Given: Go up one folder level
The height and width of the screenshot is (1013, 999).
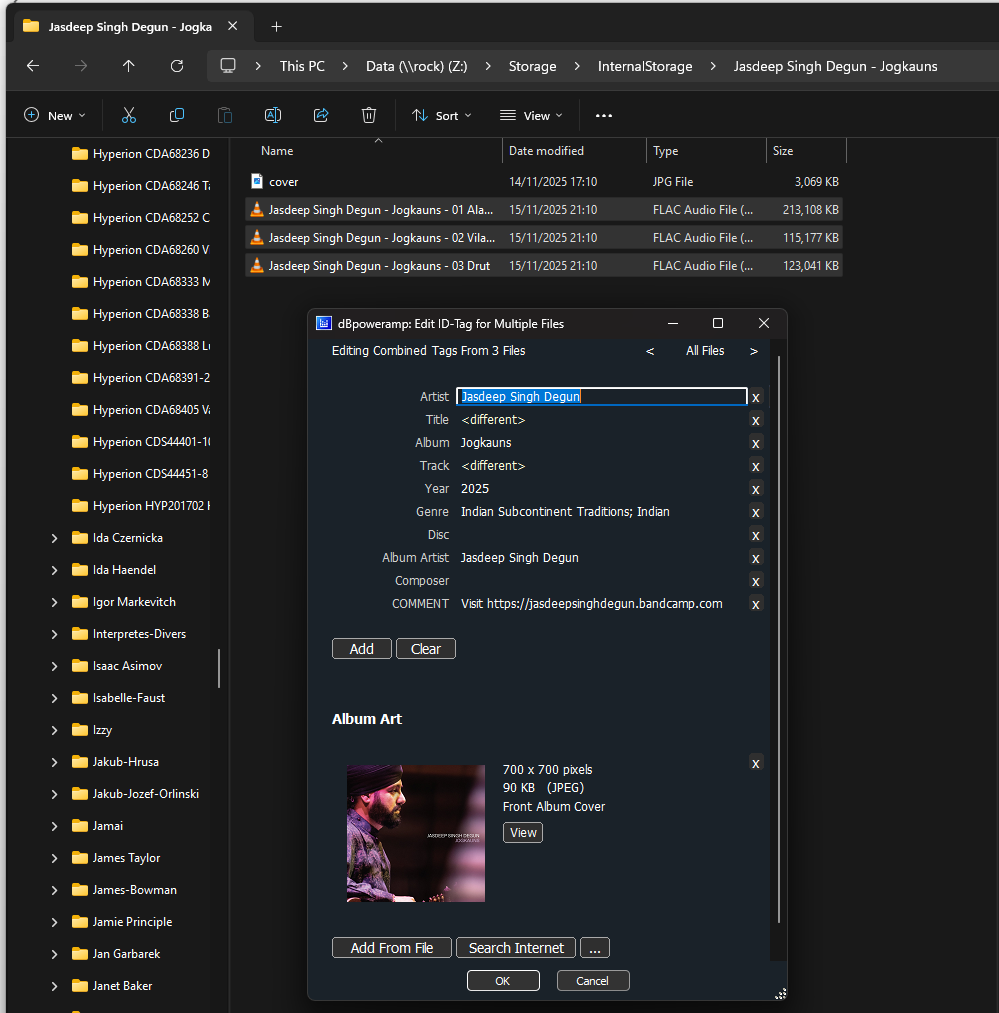Looking at the screenshot, I should pyautogui.click(x=129, y=66).
